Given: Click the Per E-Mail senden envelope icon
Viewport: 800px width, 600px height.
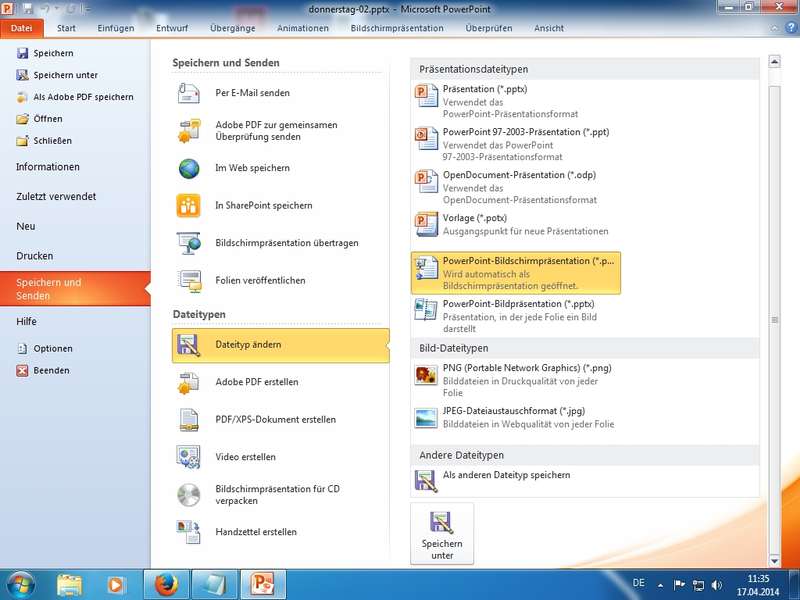Looking at the screenshot, I should [x=189, y=94].
